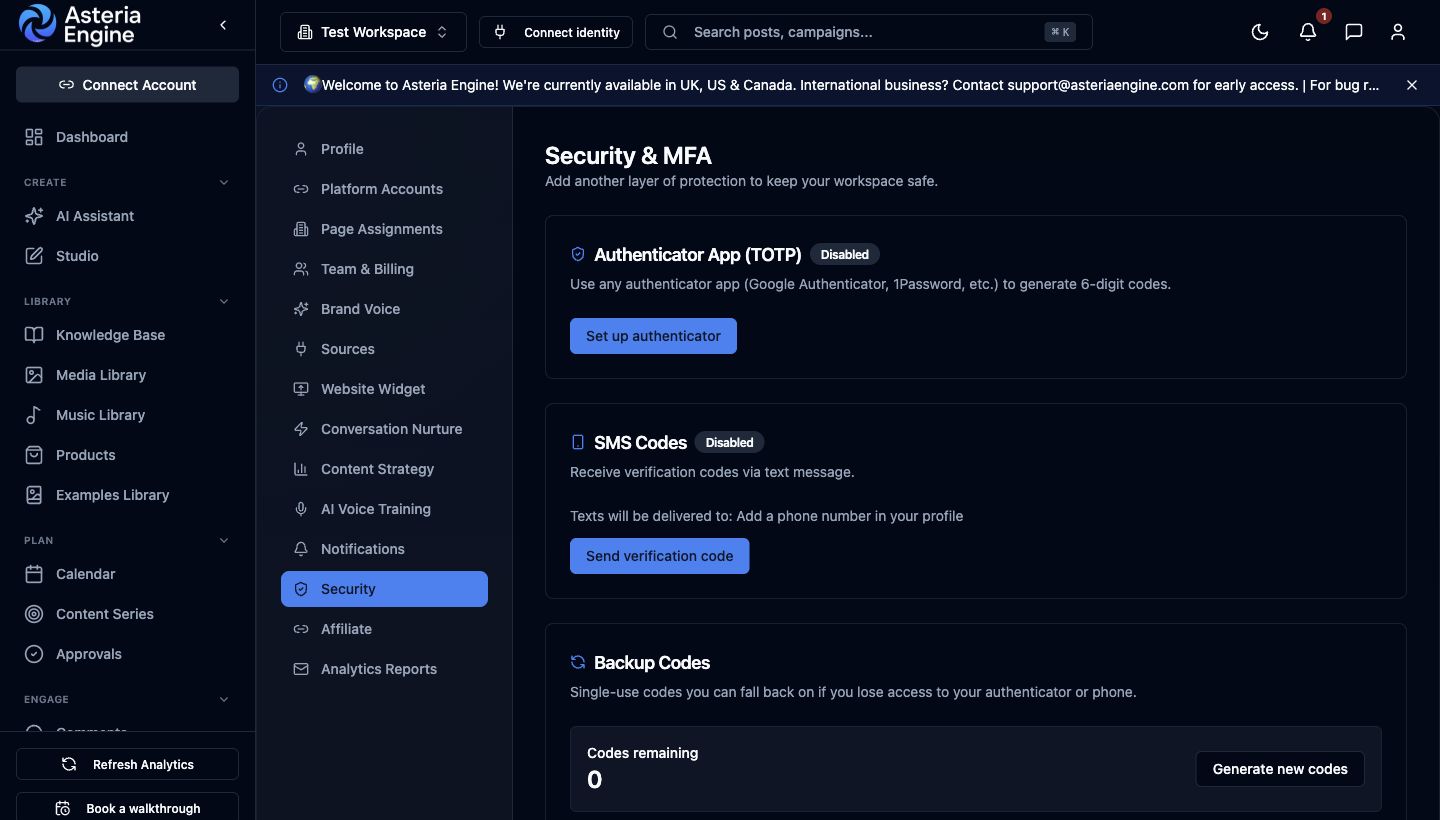Open the Media Library image icon

tap(34, 375)
